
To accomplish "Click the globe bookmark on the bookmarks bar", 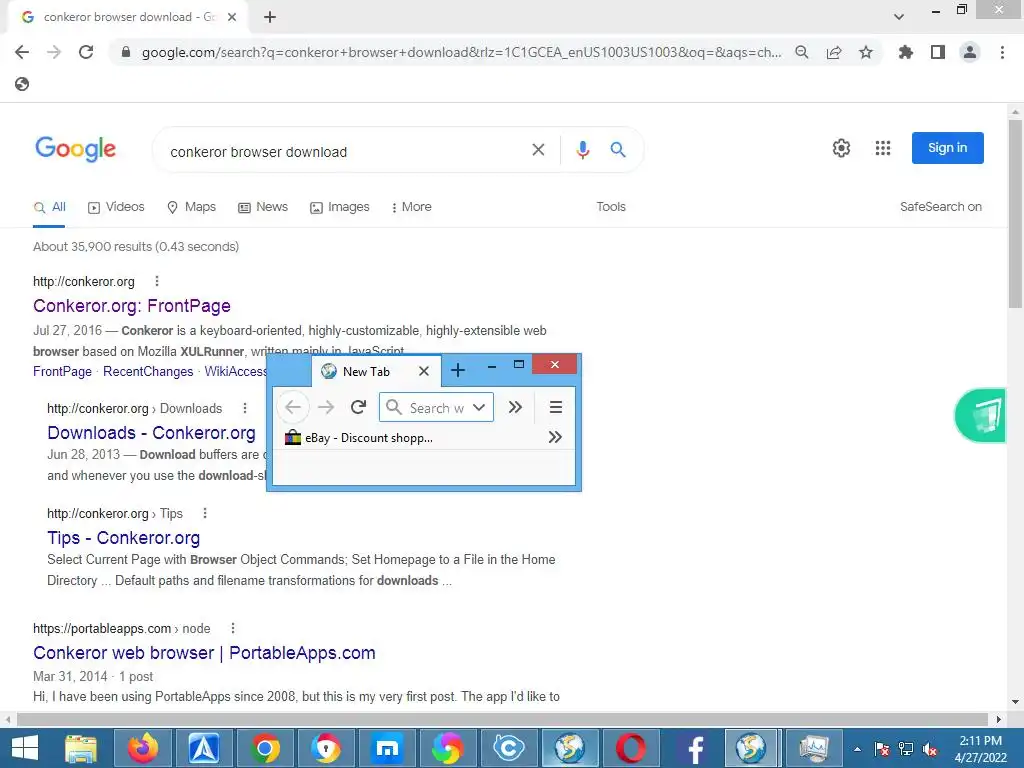I will point(22,84).
